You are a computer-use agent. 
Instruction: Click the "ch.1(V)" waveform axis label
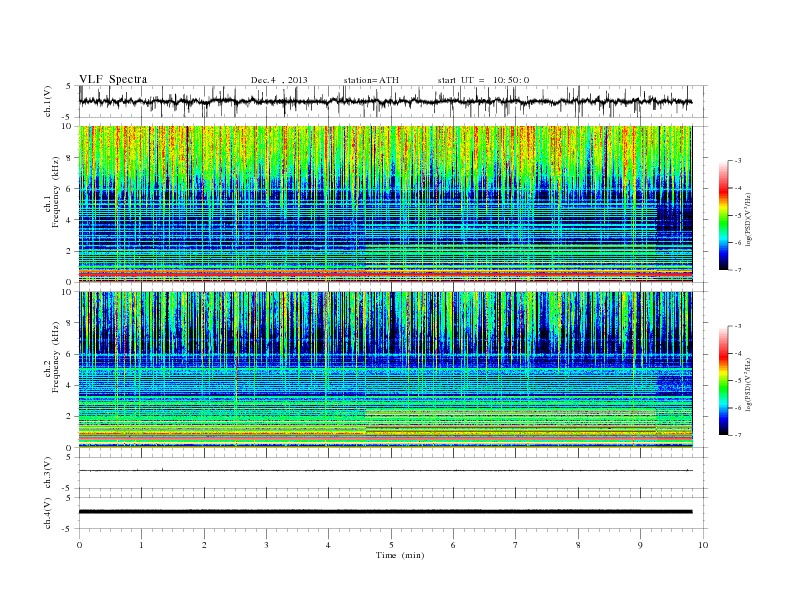point(48,101)
